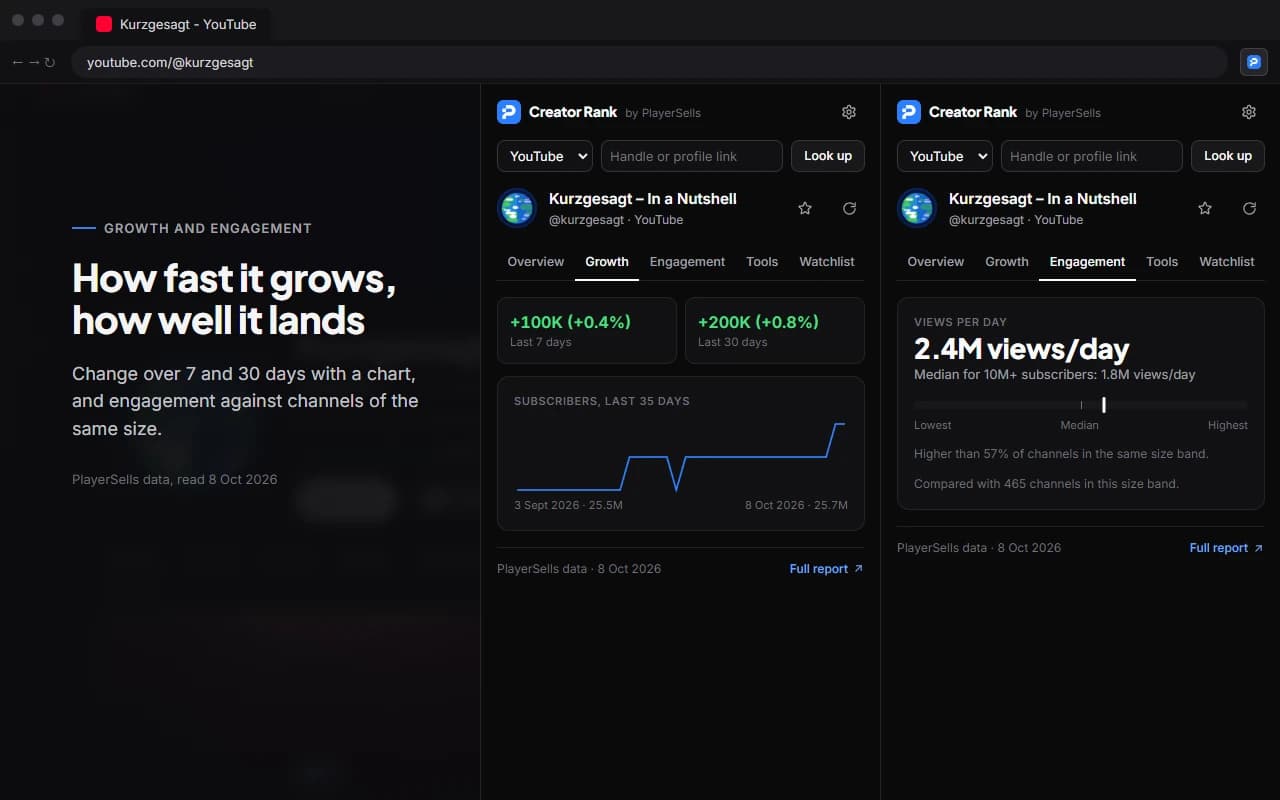Click CreatorRank logo in Engagement panel

[x=909, y=112]
